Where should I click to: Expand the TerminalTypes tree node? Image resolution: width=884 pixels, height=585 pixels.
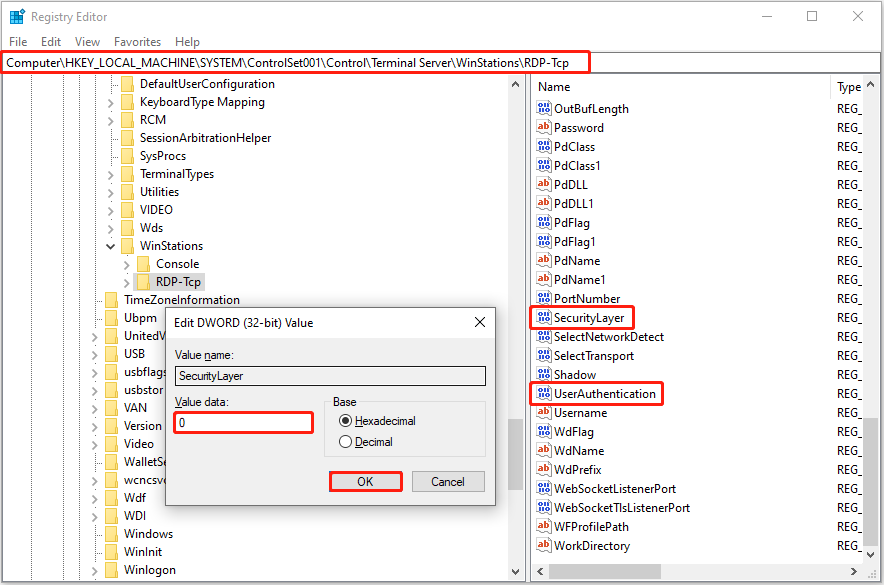click(110, 174)
